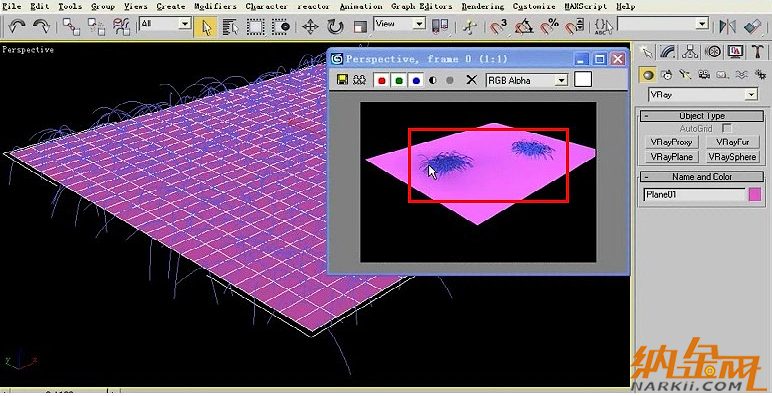This screenshot has width=772, height=396.
Task: Toggle the Spinner Snap magnet
Action: [x=574, y=26]
